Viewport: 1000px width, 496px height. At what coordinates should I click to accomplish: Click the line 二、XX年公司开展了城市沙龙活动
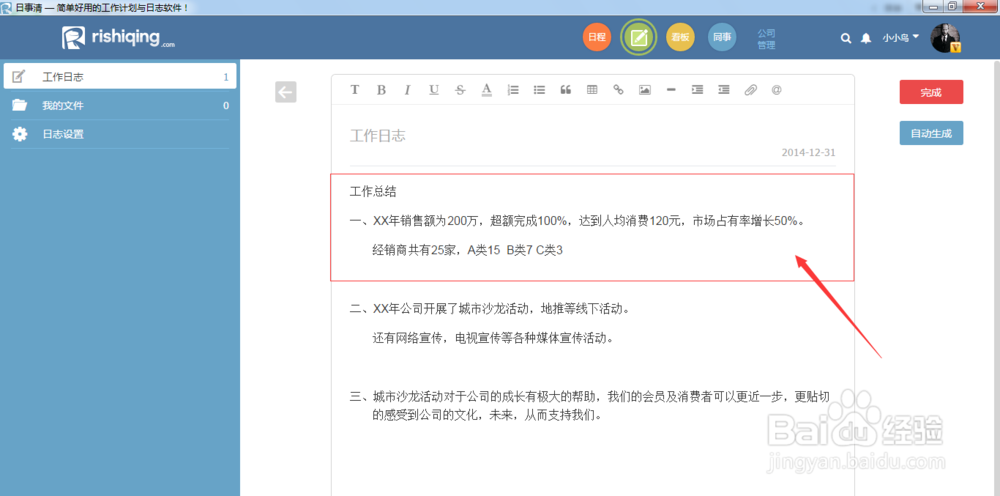coord(490,309)
